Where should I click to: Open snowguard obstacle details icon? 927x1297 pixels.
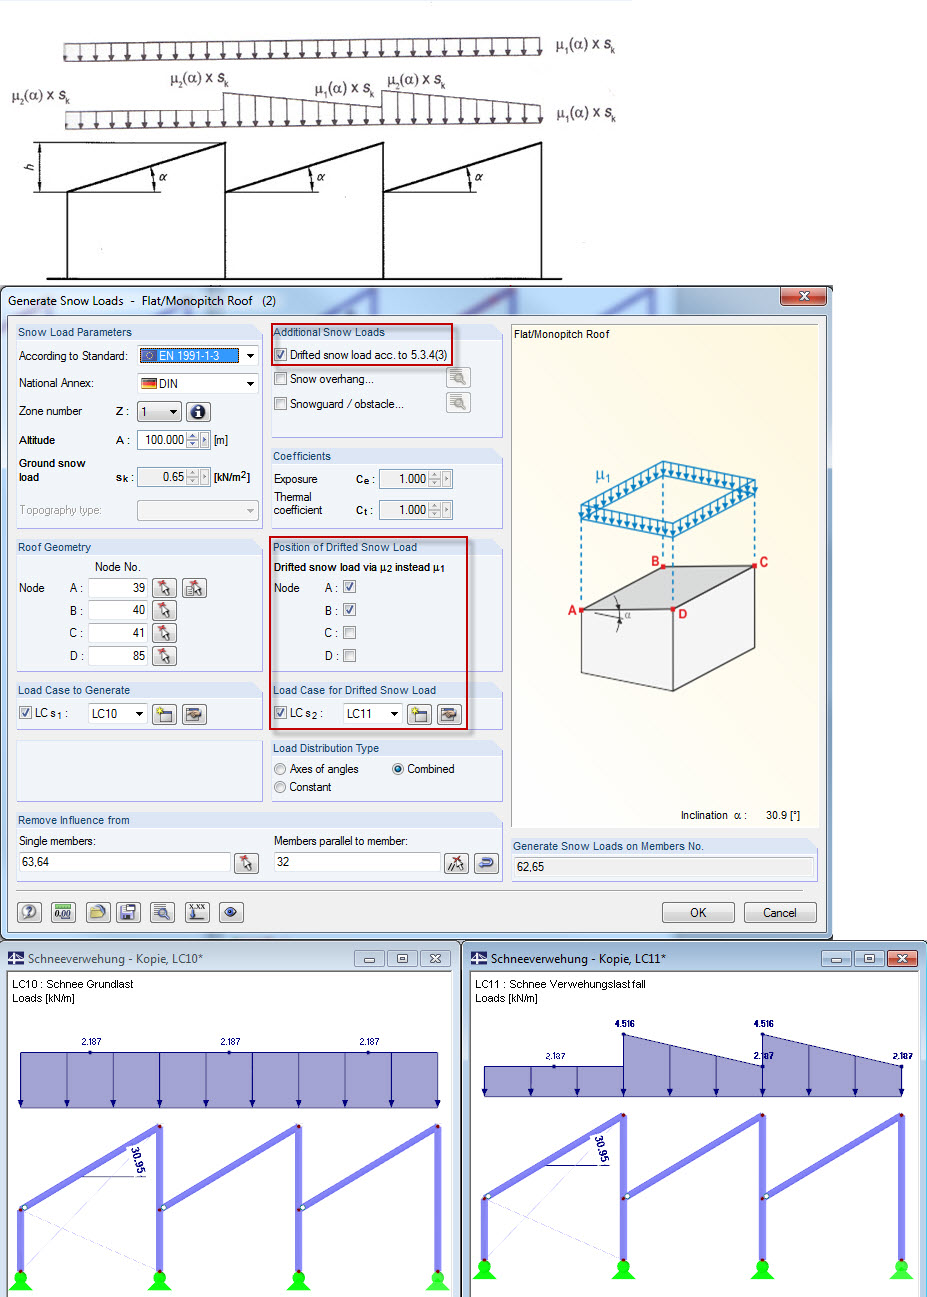tap(458, 403)
